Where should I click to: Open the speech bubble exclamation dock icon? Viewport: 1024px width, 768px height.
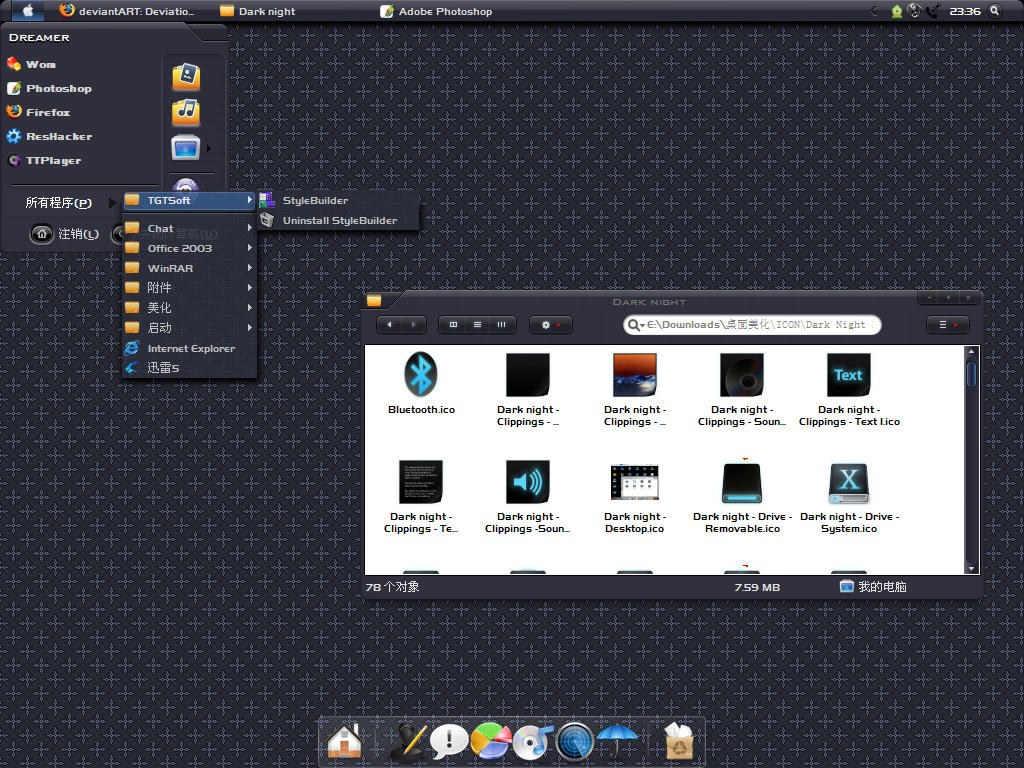coord(449,741)
